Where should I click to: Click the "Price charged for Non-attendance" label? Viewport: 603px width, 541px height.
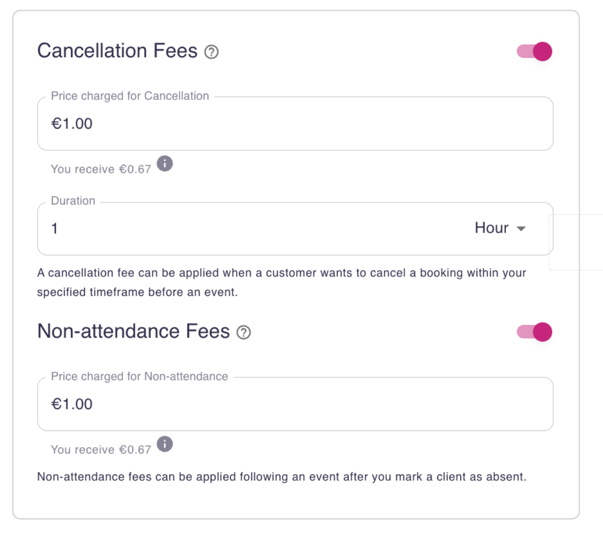139,377
